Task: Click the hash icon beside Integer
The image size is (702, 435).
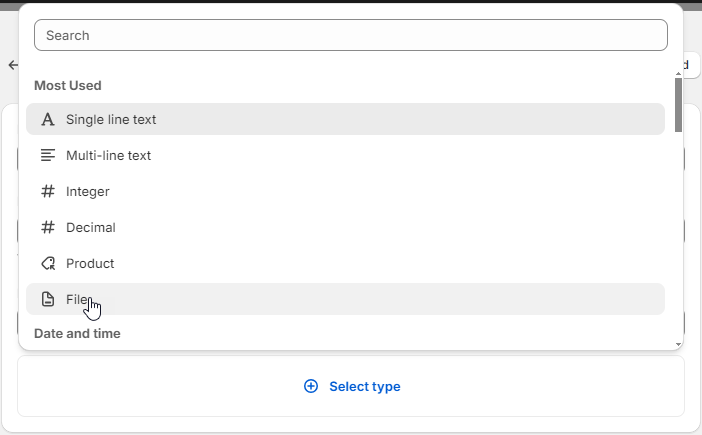Action: [x=48, y=191]
